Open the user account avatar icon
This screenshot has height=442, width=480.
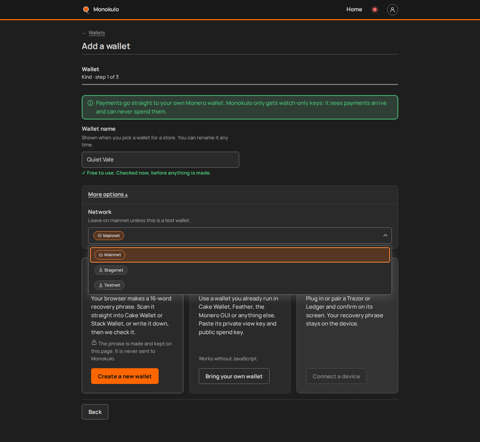392,10
